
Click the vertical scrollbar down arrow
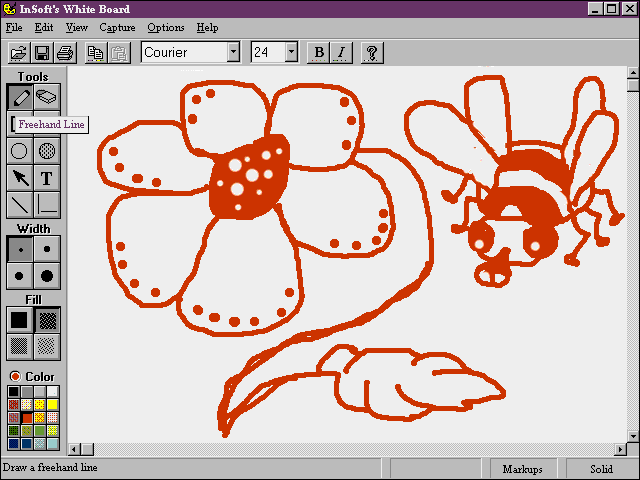[x=632, y=437]
